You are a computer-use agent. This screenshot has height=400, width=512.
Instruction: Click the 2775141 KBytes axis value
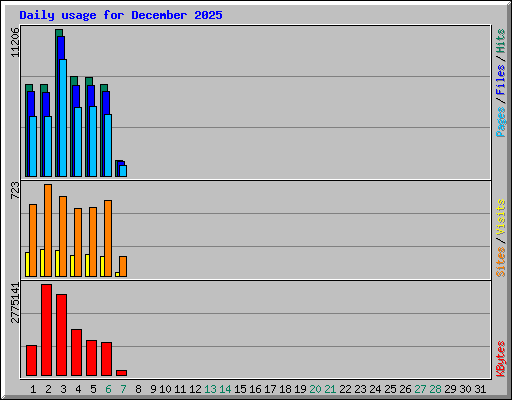click(15, 303)
